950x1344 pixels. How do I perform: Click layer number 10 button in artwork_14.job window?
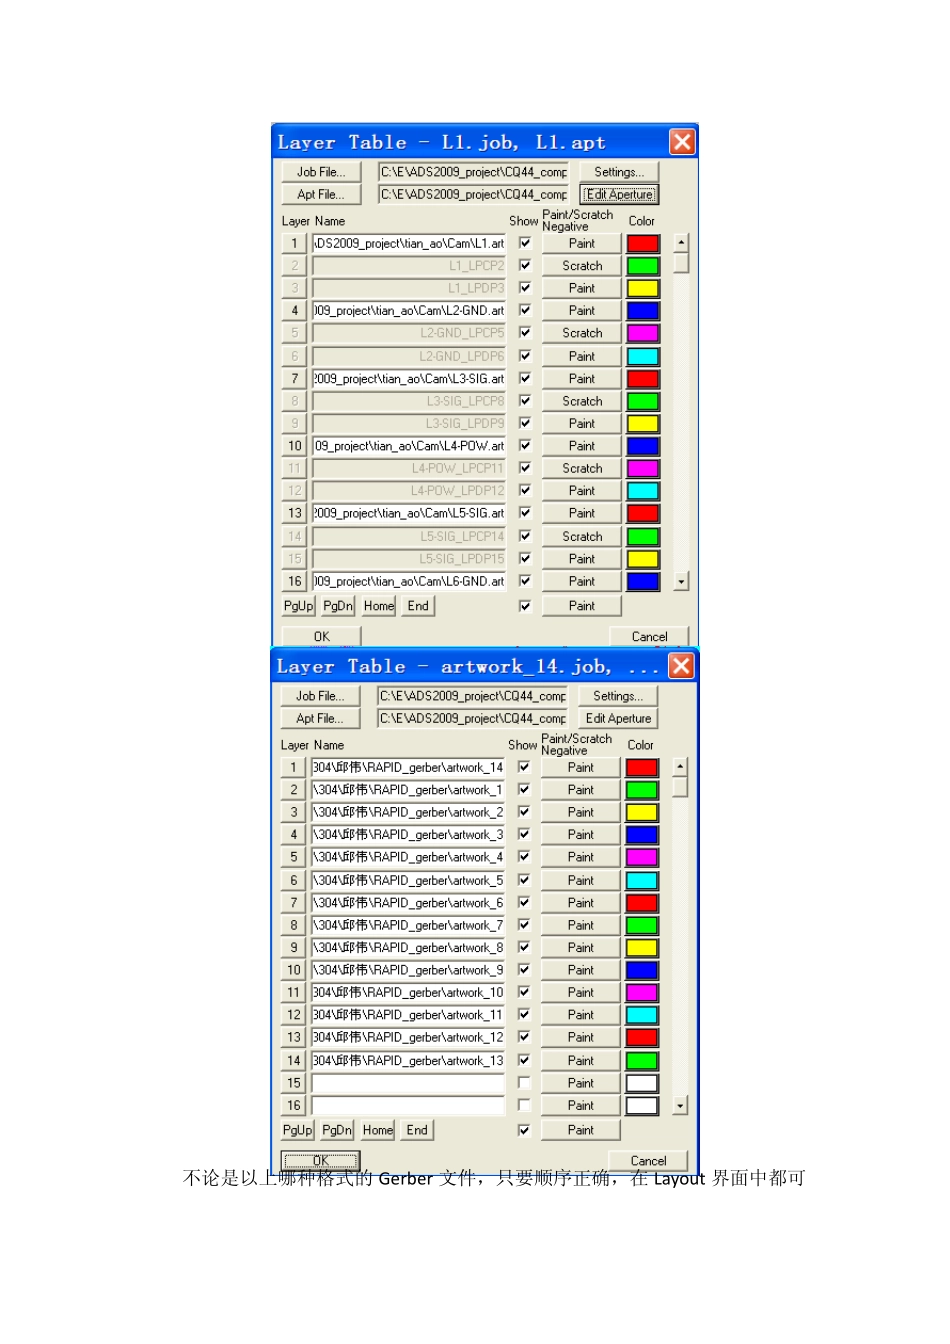point(293,970)
